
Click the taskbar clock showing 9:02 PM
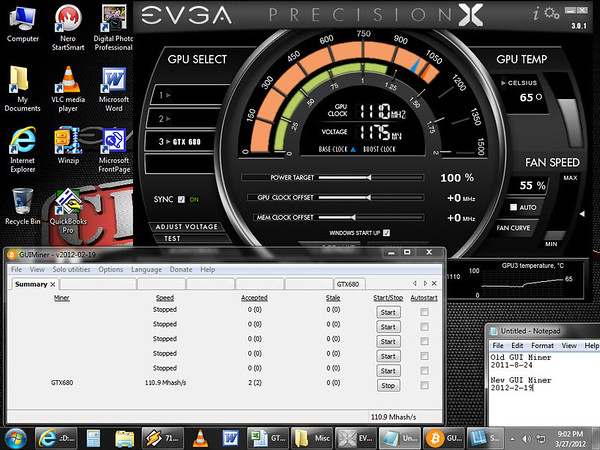pyautogui.click(x=570, y=439)
